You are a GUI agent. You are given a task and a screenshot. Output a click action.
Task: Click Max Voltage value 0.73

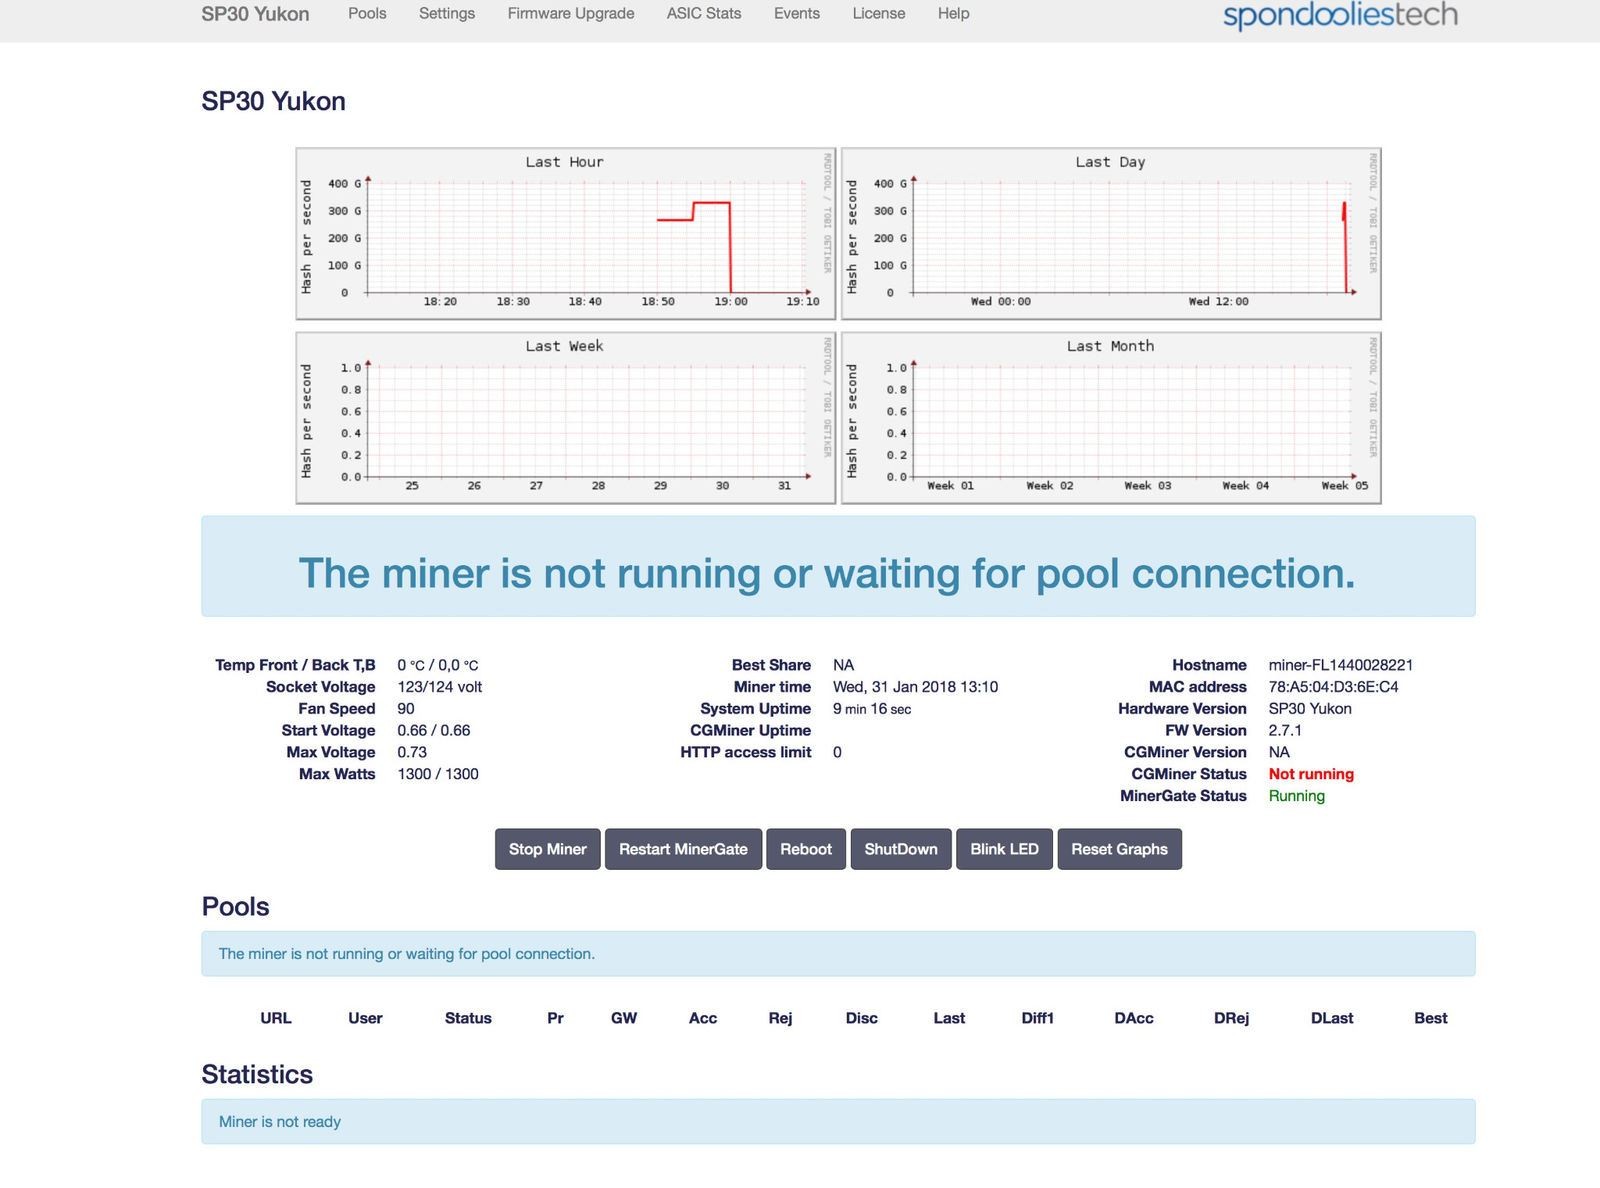click(412, 752)
